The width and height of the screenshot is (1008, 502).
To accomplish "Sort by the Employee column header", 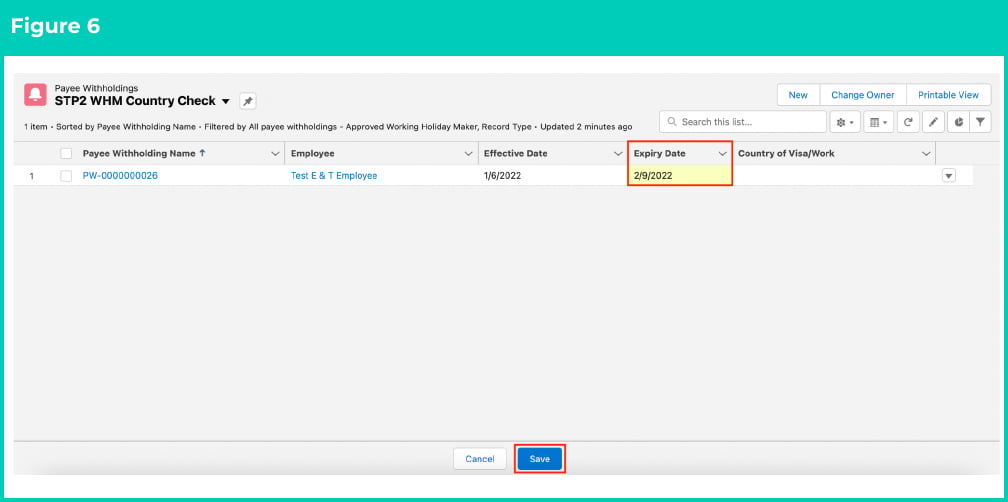I will (312, 154).
